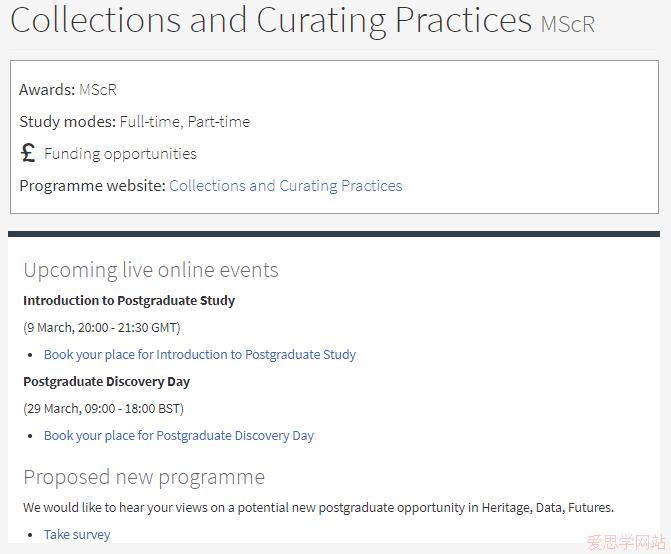Image resolution: width=671 pixels, height=554 pixels.
Task: Click the Study modes Full-time, Part-time text
Action: click(134, 122)
